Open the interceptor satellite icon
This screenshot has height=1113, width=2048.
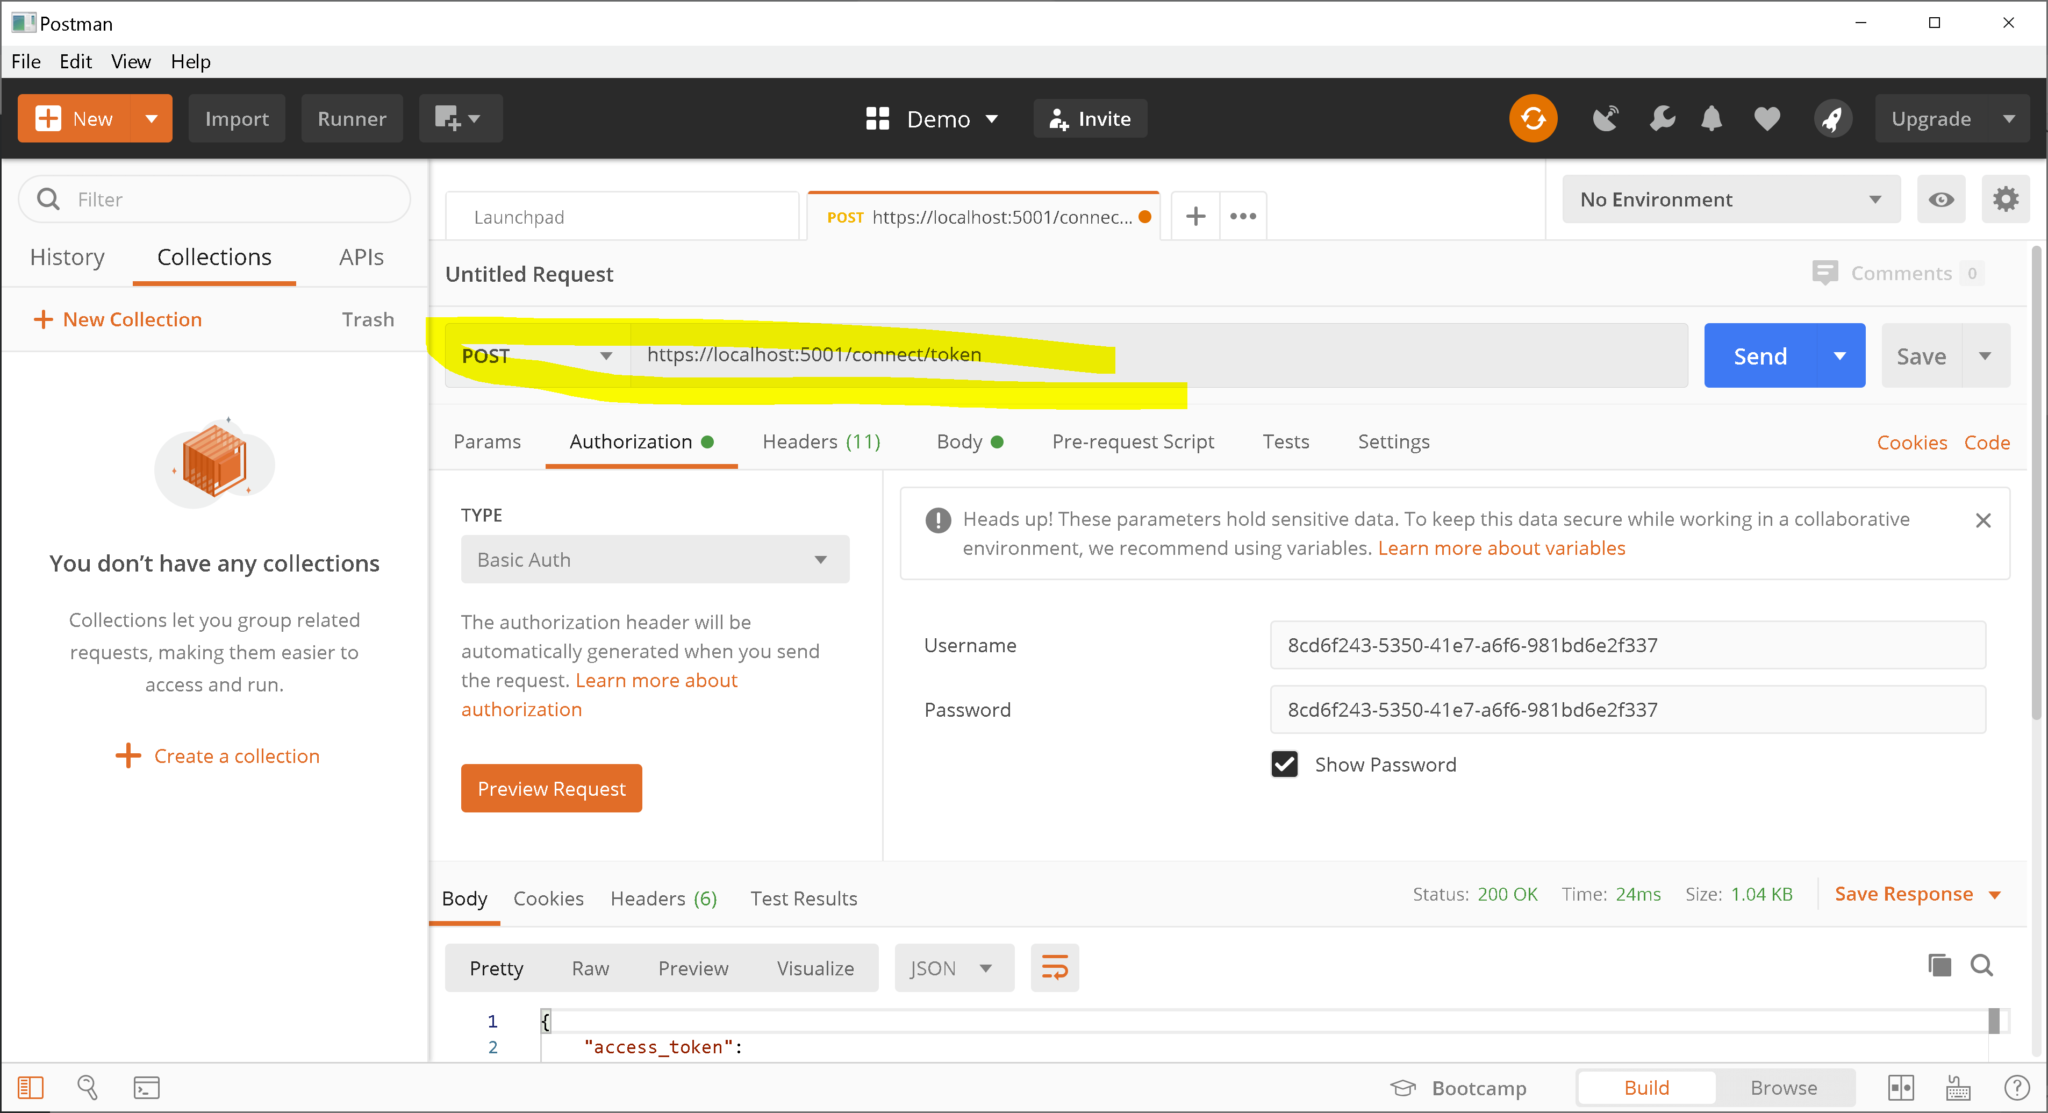pyautogui.click(x=1605, y=119)
